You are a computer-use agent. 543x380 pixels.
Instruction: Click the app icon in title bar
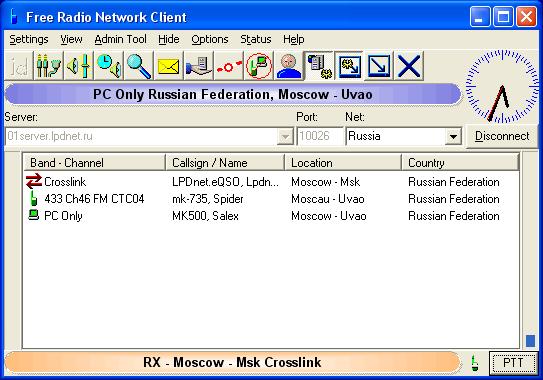[14, 17]
